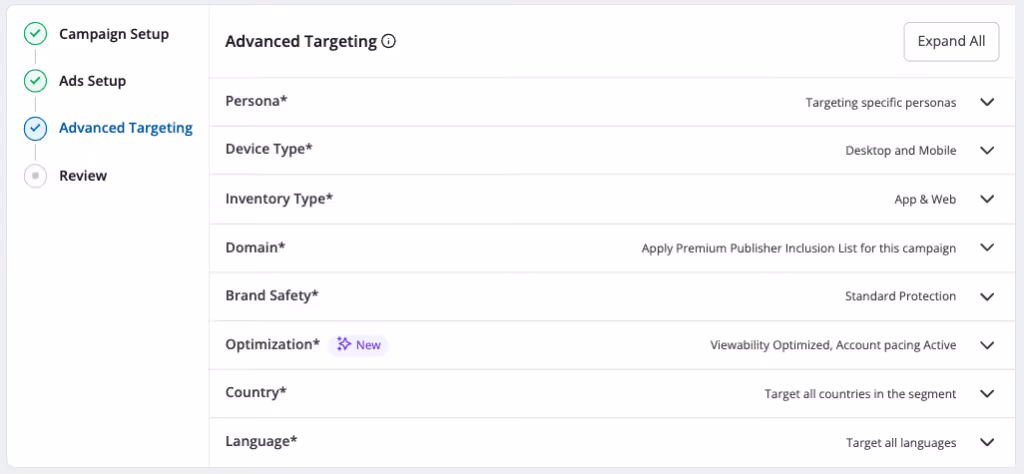Click the Advanced Targeting info icon
1024x474 pixels.
pyautogui.click(x=389, y=42)
